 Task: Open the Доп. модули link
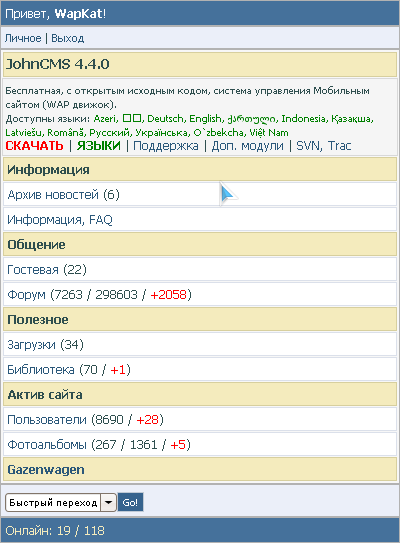(247, 146)
